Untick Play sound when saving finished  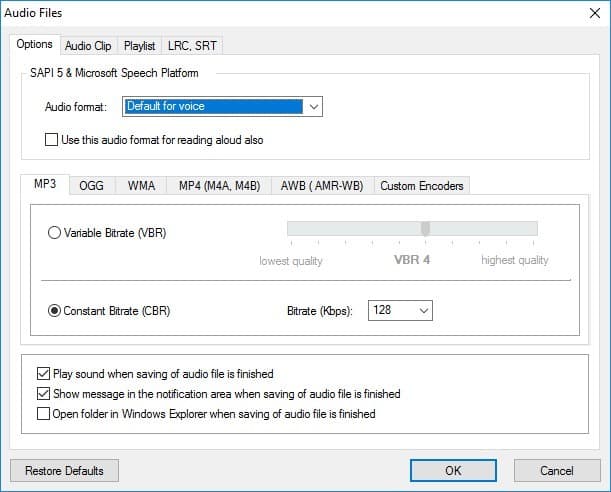coord(43,374)
